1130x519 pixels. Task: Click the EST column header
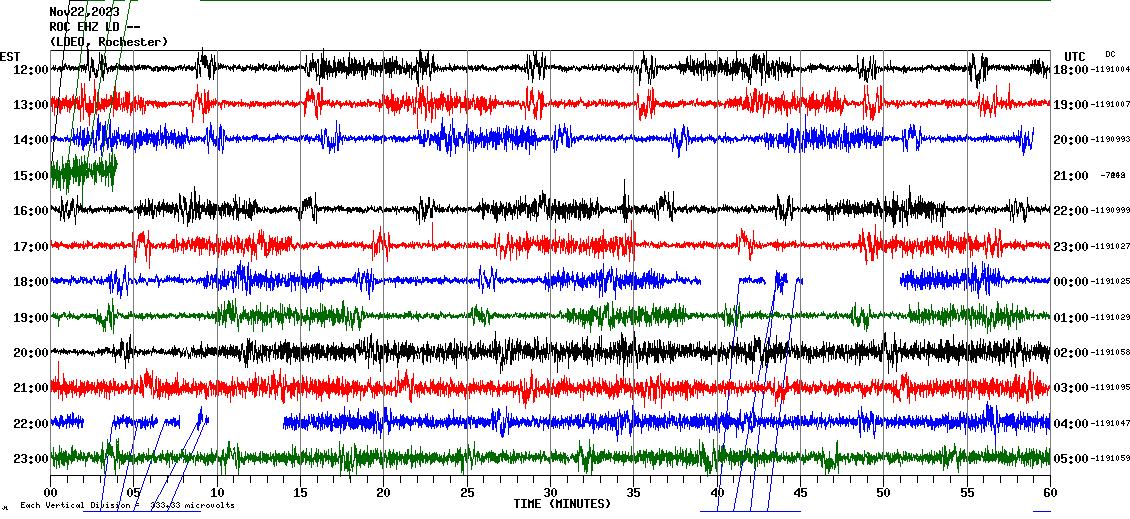pos(10,56)
